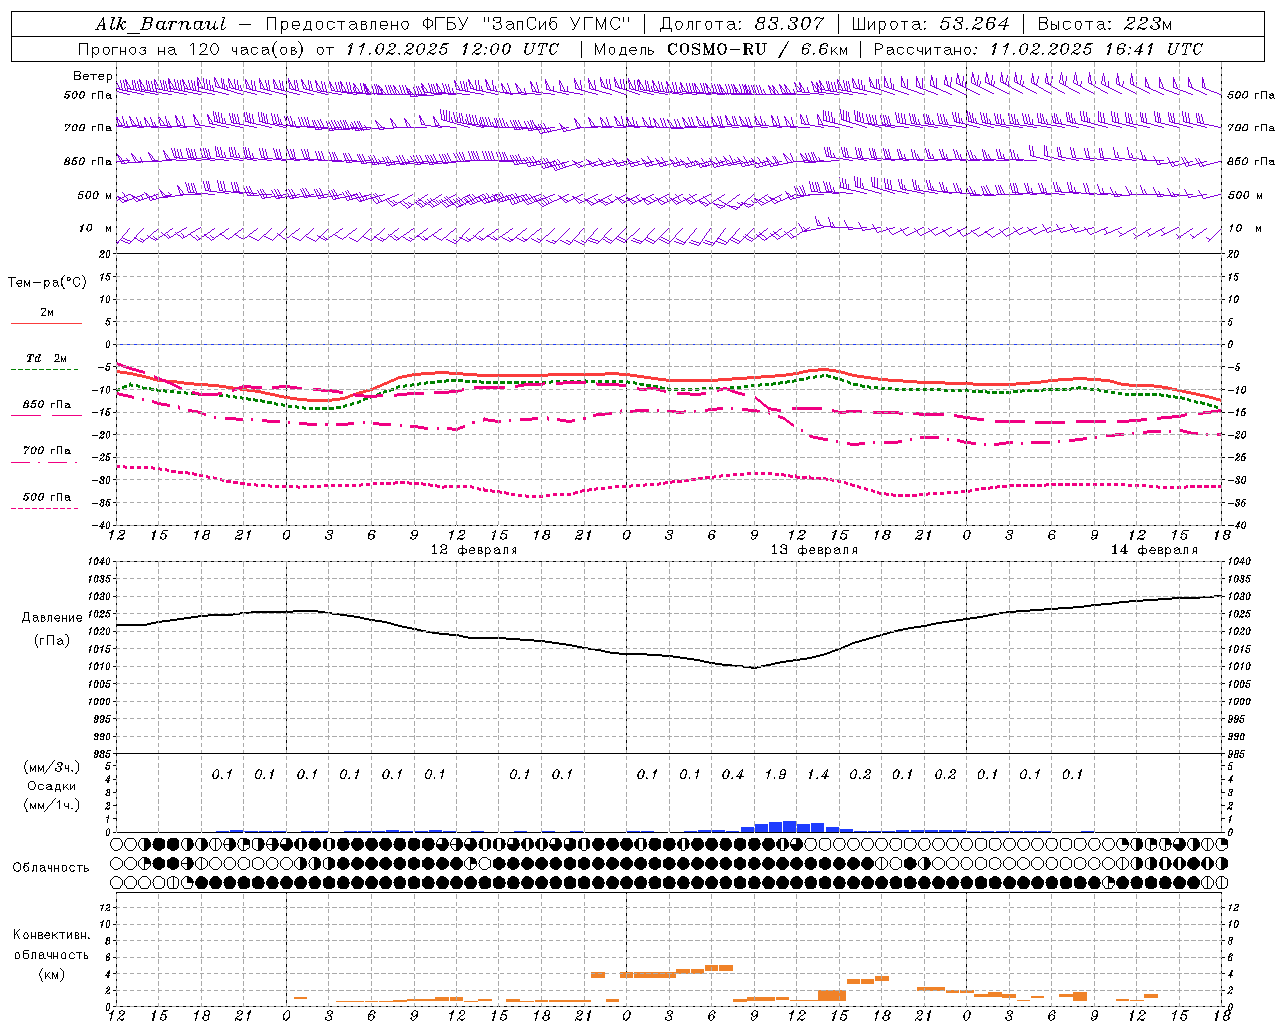1280x1024 pixels.
Task: Click the Долгота: 83.307 value
Action: pyautogui.click(x=743, y=24)
